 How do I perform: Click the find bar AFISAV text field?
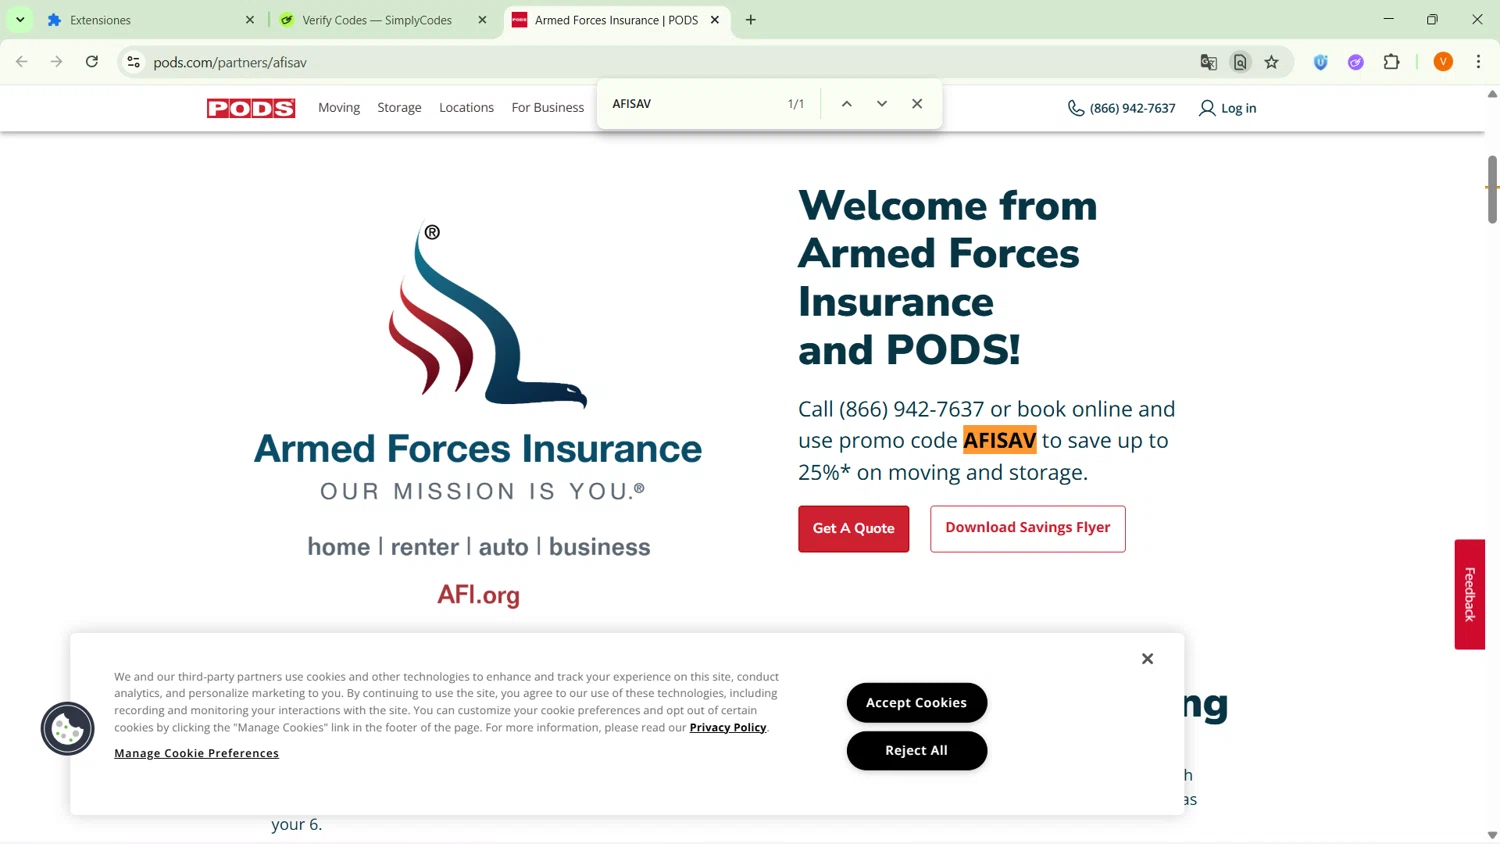[690, 104]
